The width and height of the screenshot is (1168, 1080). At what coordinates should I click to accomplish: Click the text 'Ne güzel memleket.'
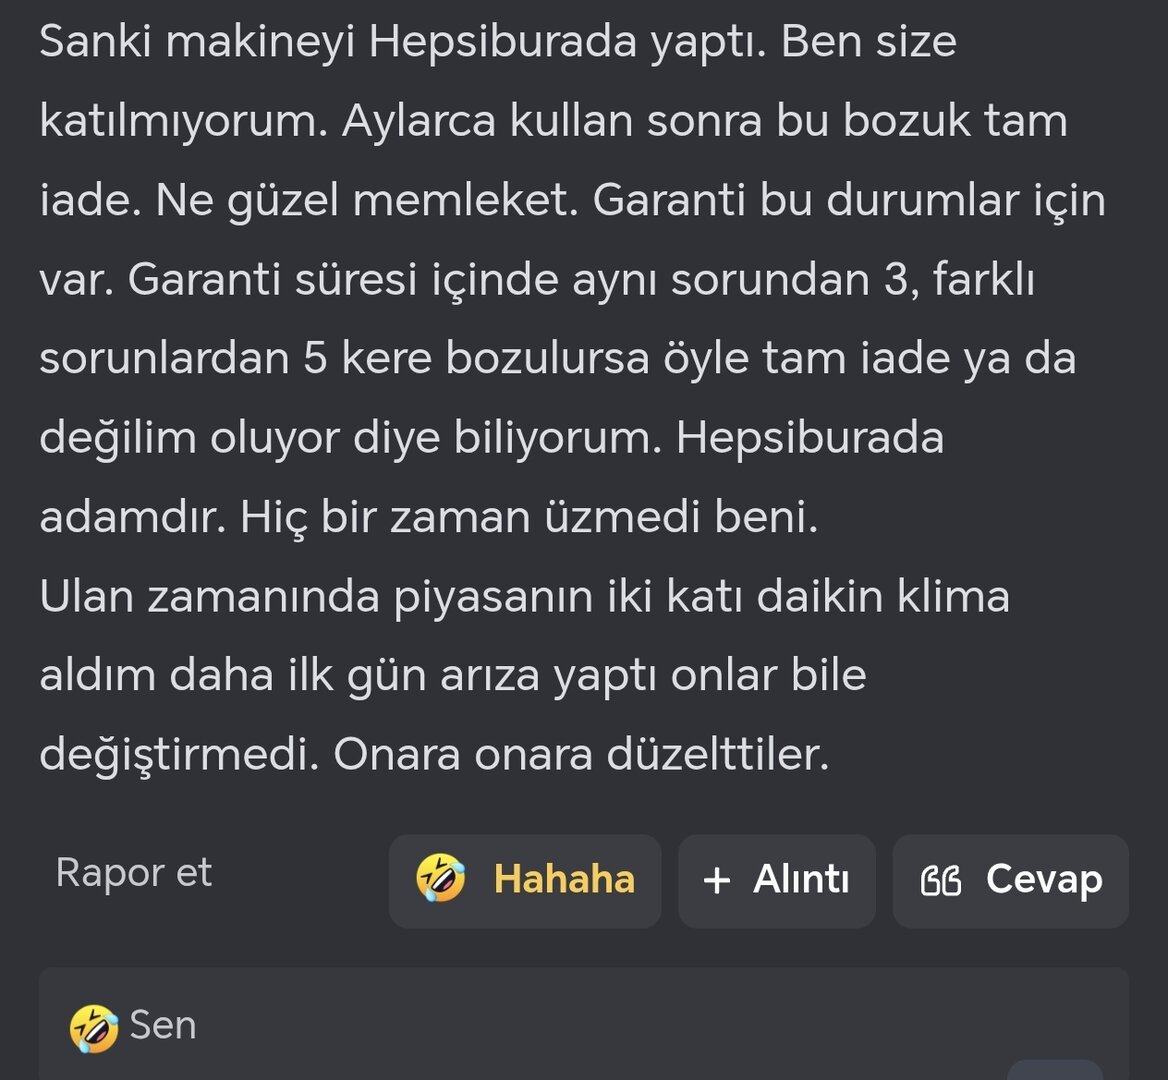point(367,200)
